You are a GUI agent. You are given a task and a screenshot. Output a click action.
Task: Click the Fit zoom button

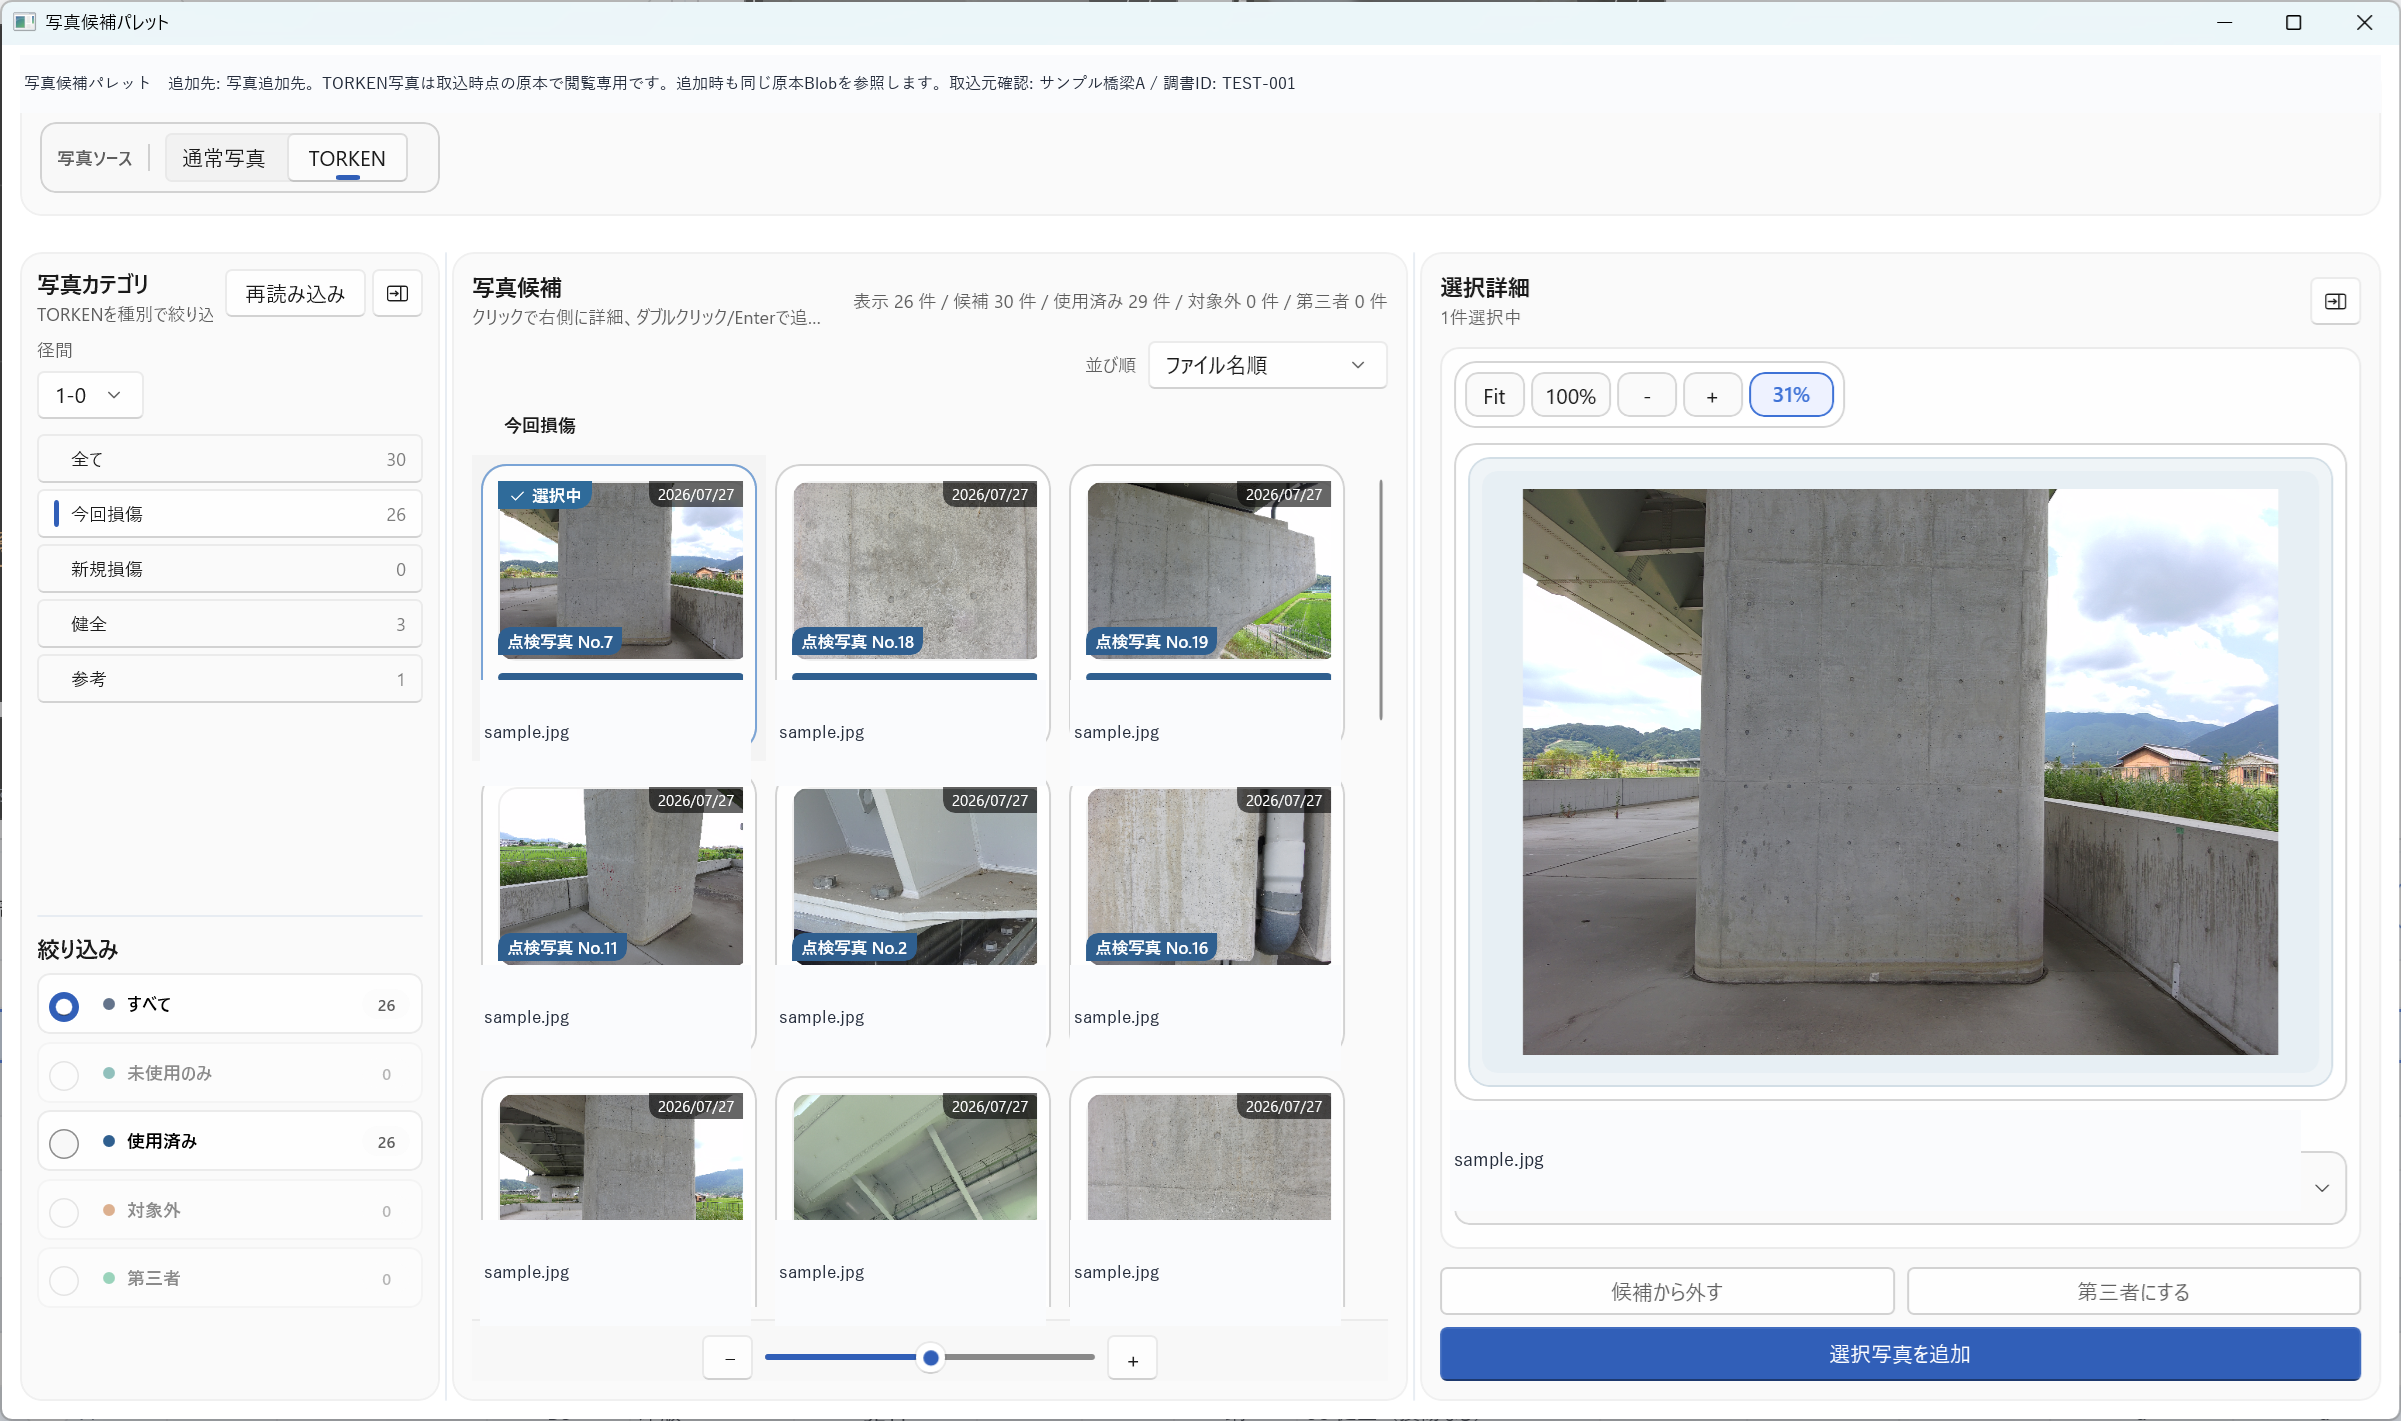[x=1494, y=396]
